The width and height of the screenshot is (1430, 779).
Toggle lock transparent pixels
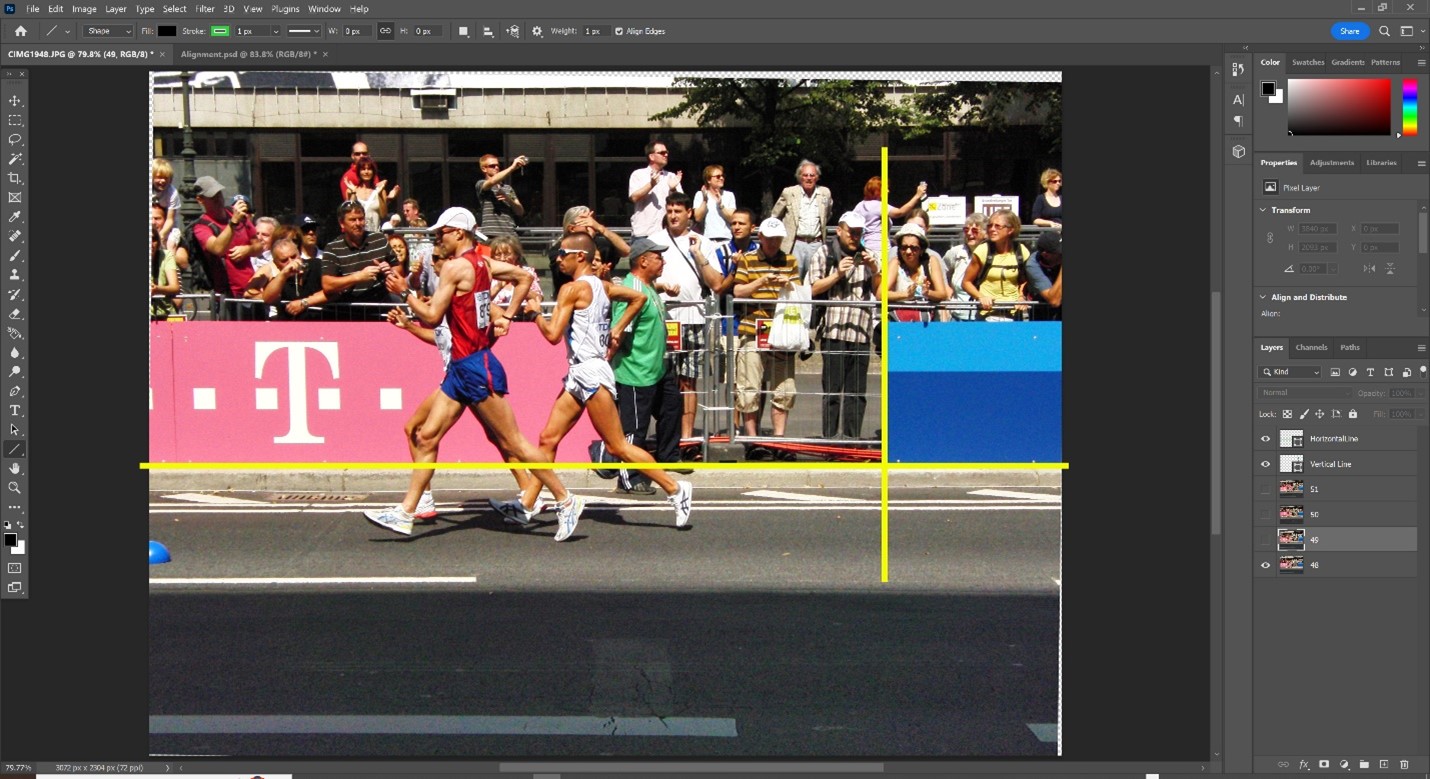click(x=1287, y=414)
